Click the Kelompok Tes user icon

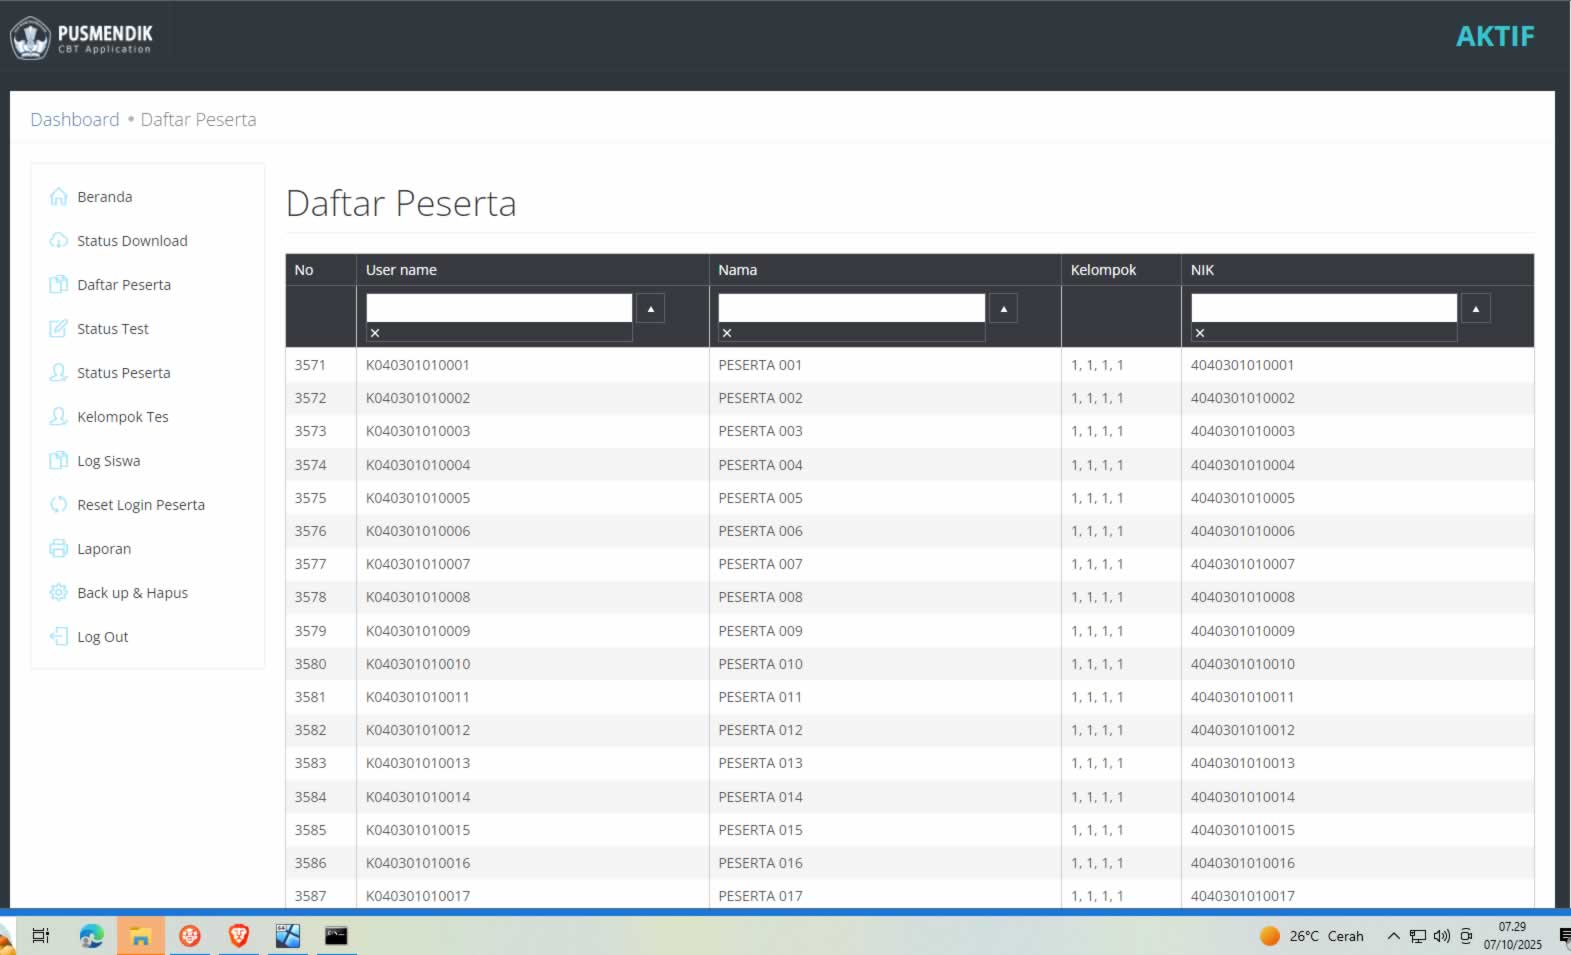[59, 417]
